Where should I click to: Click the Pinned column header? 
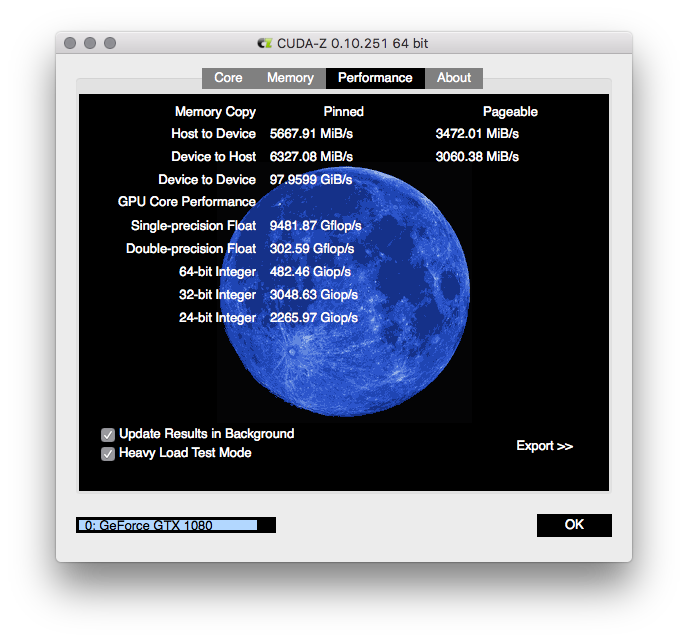344,111
